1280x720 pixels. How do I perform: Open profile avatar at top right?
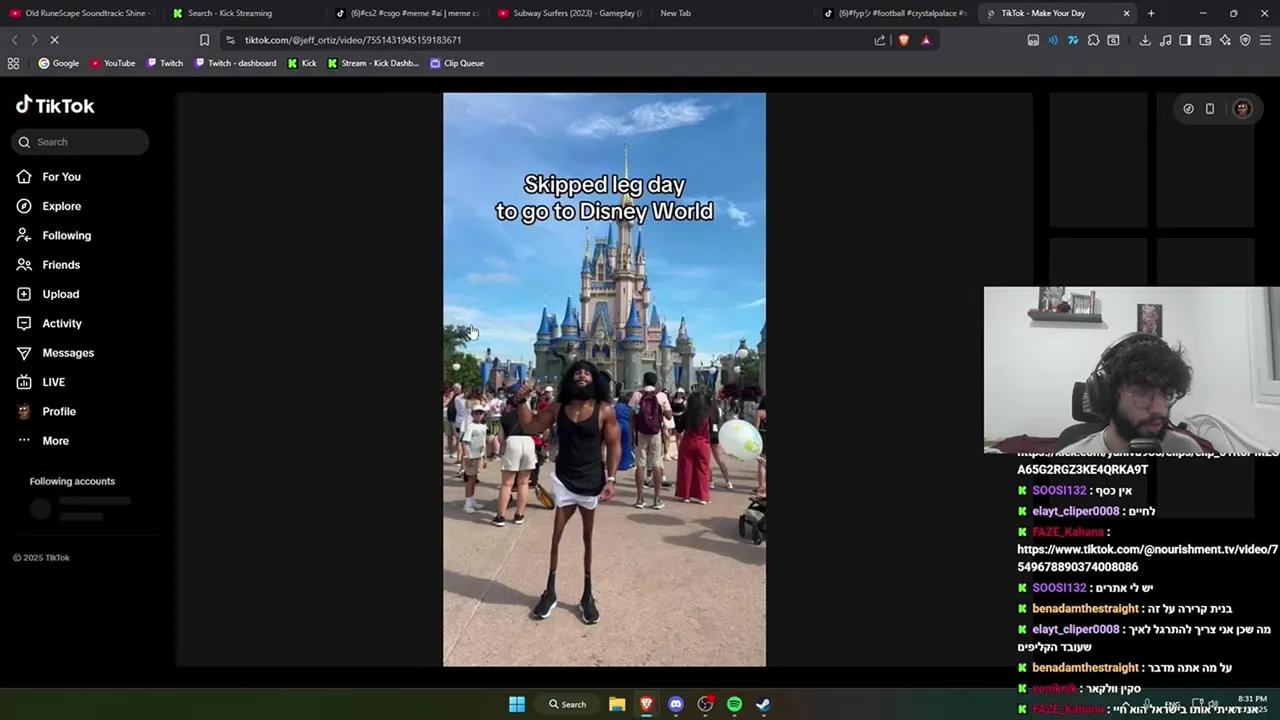1242,109
